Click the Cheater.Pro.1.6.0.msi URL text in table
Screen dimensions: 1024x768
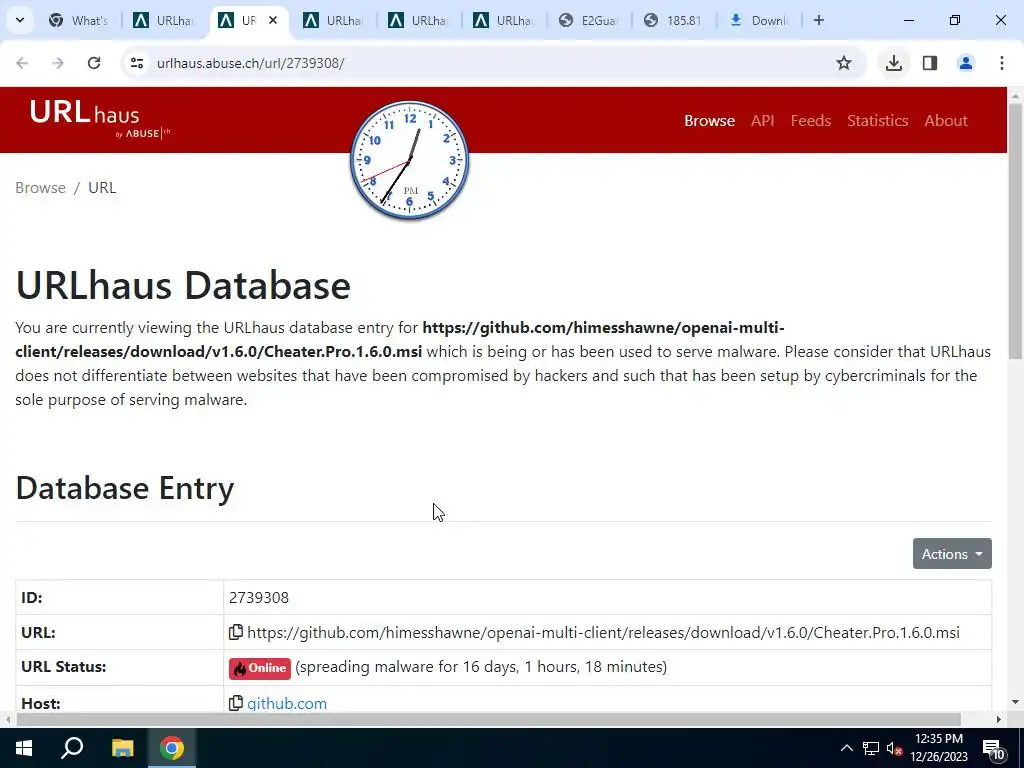click(x=603, y=632)
